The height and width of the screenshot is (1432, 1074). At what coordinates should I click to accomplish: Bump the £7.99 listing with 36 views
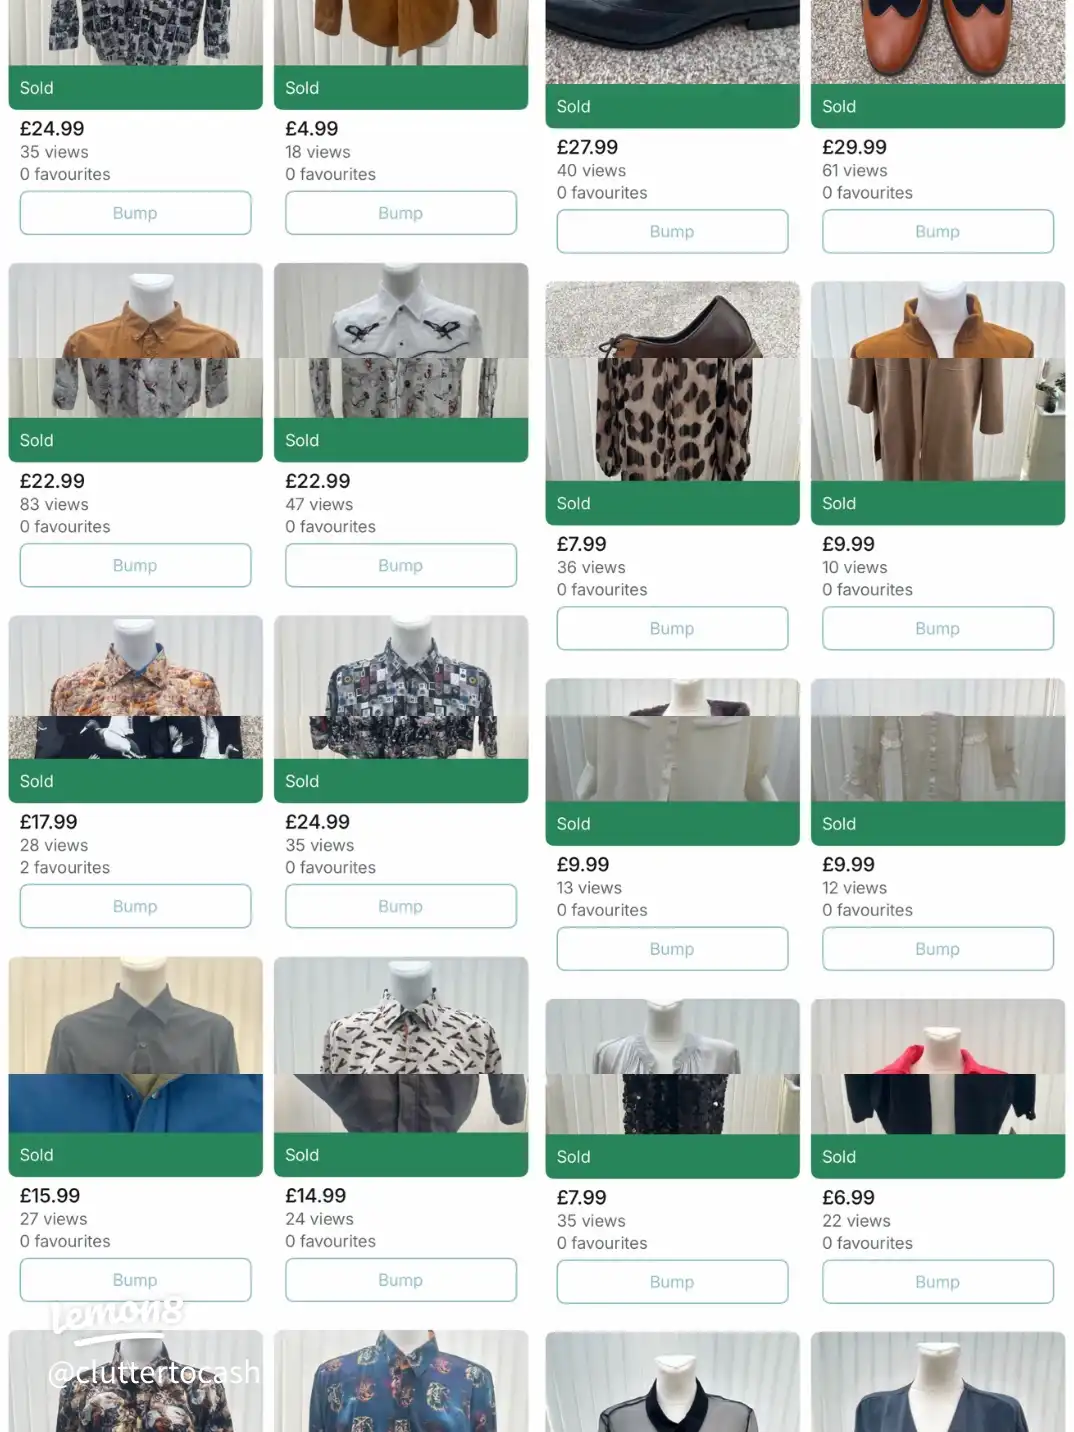coord(672,628)
